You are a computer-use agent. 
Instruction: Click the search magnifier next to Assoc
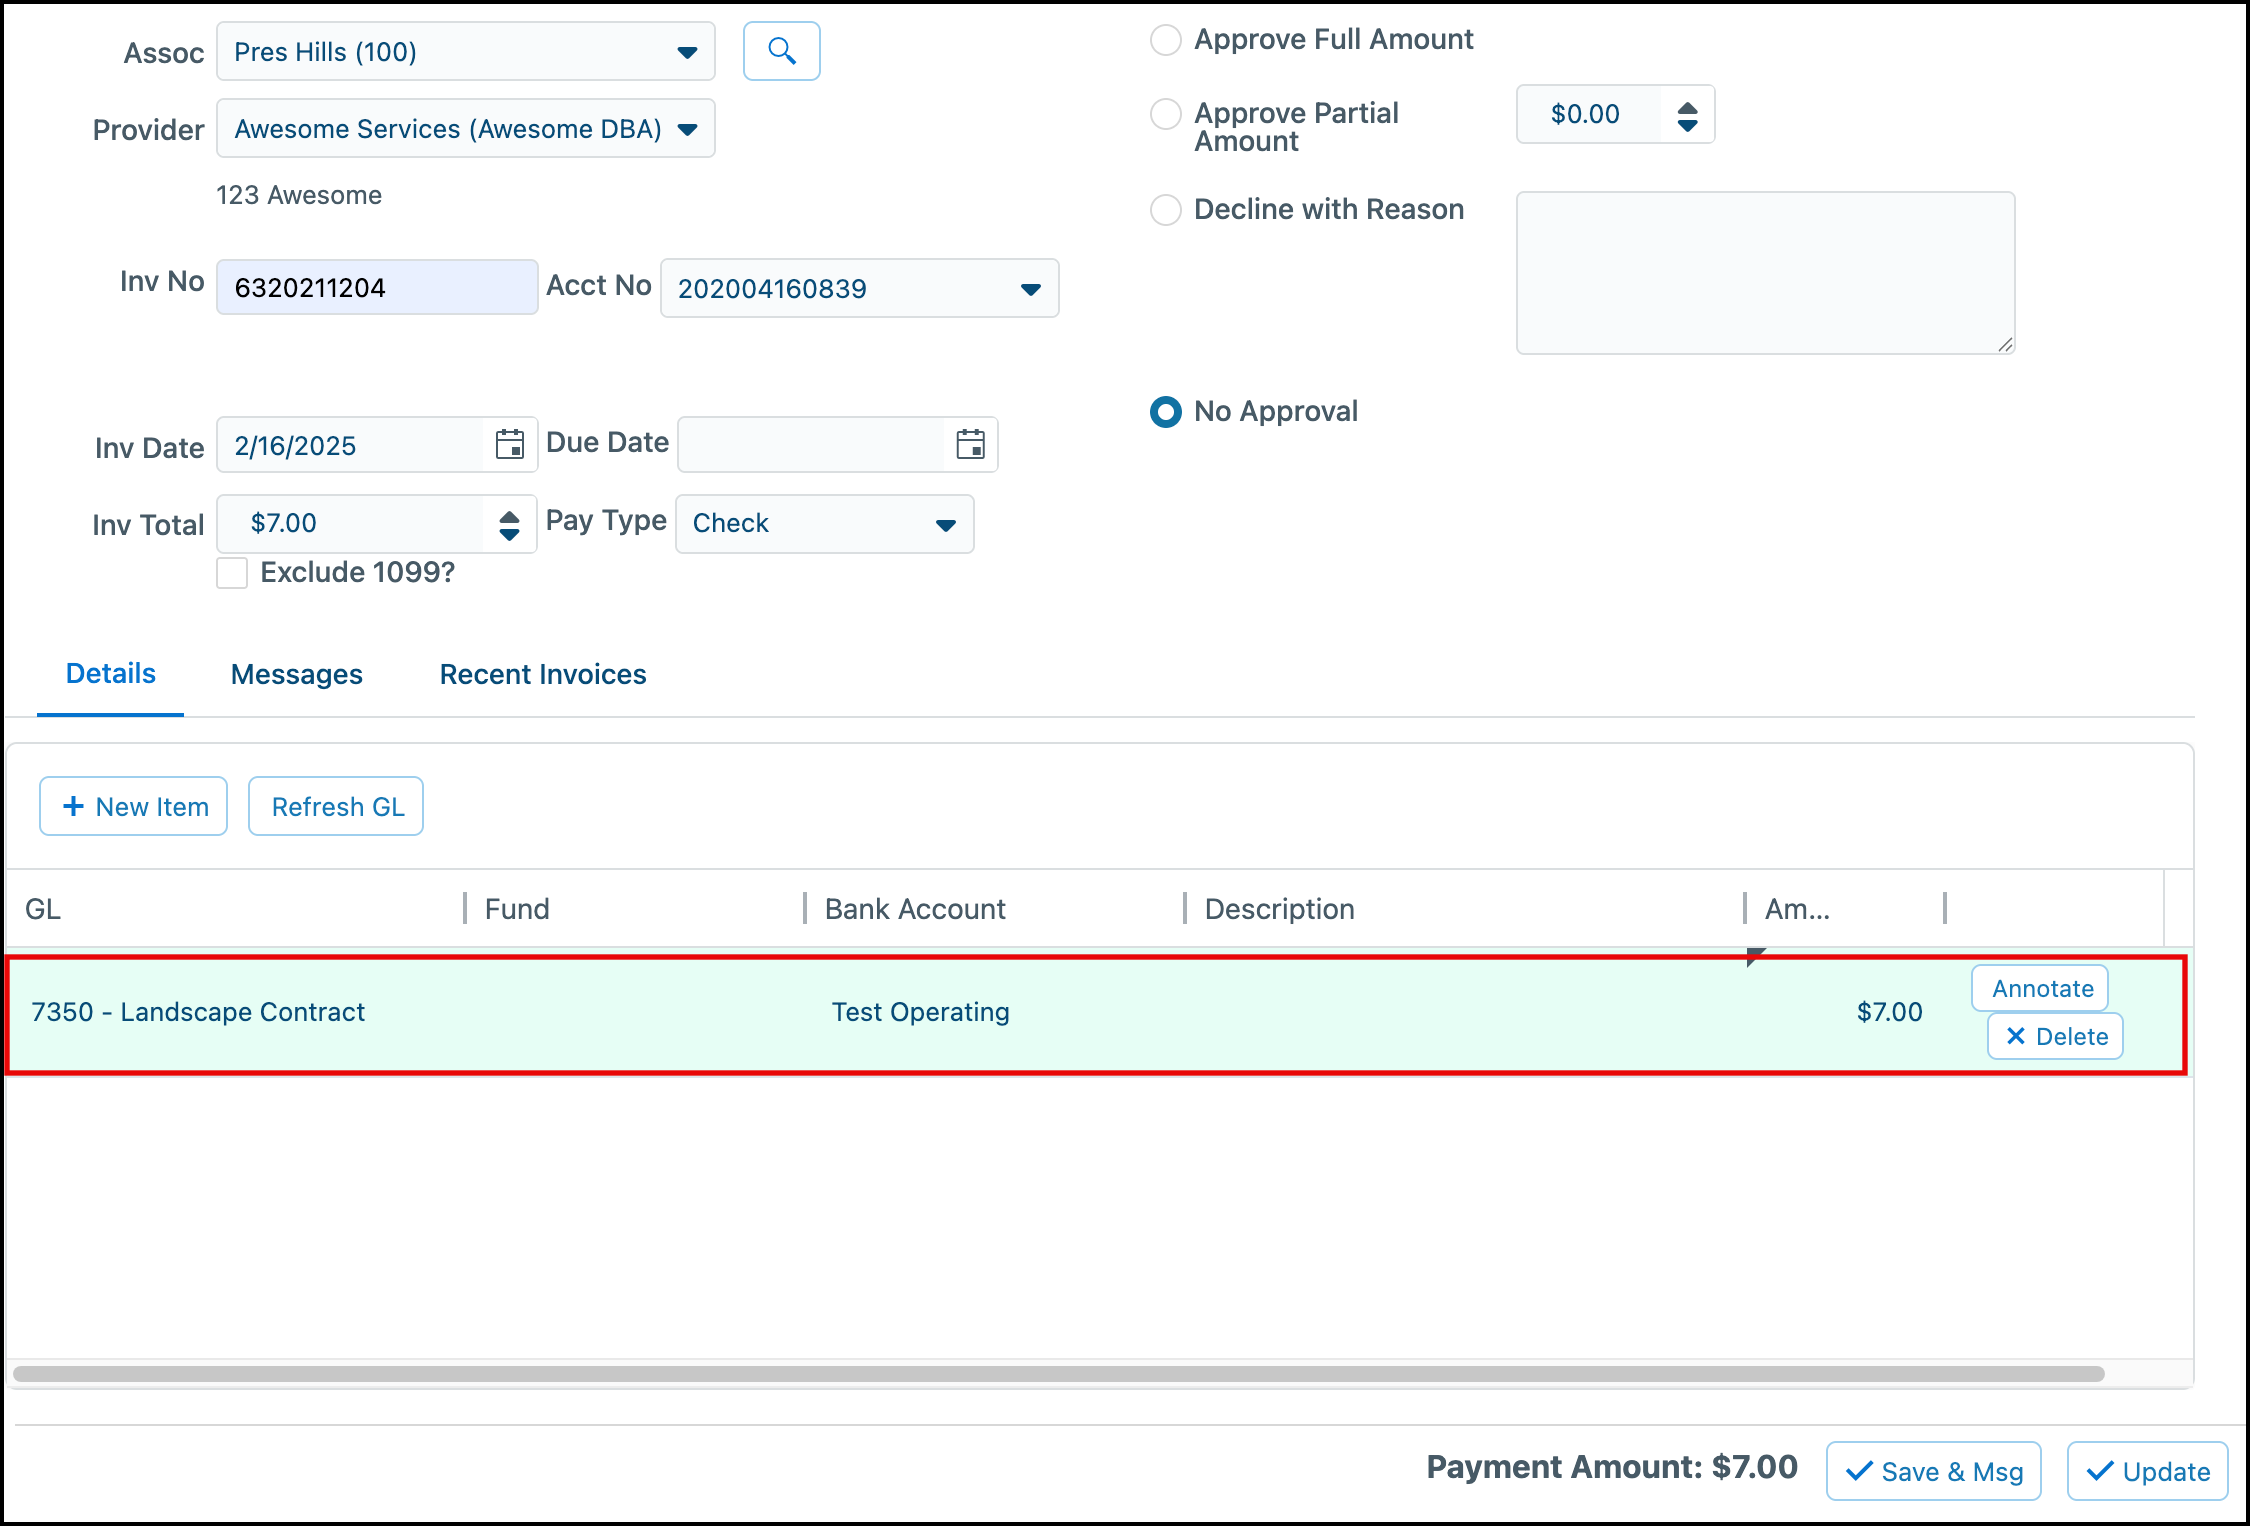coord(781,50)
